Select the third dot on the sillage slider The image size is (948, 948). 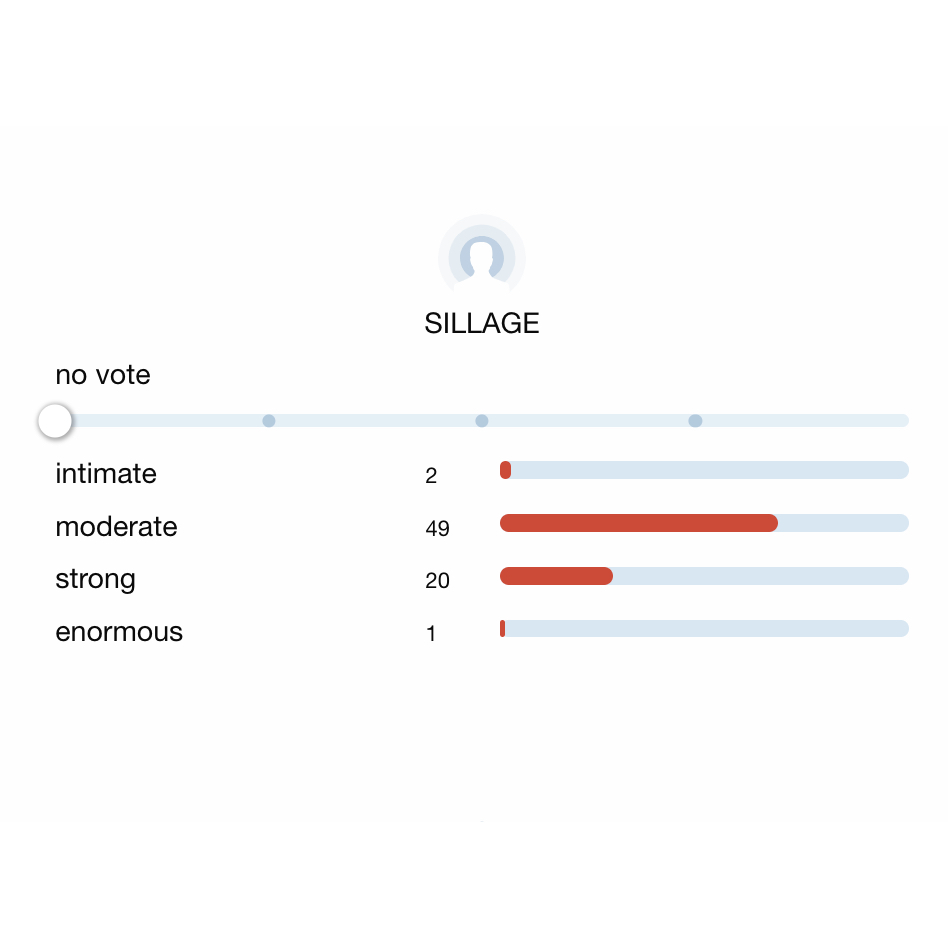click(695, 421)
